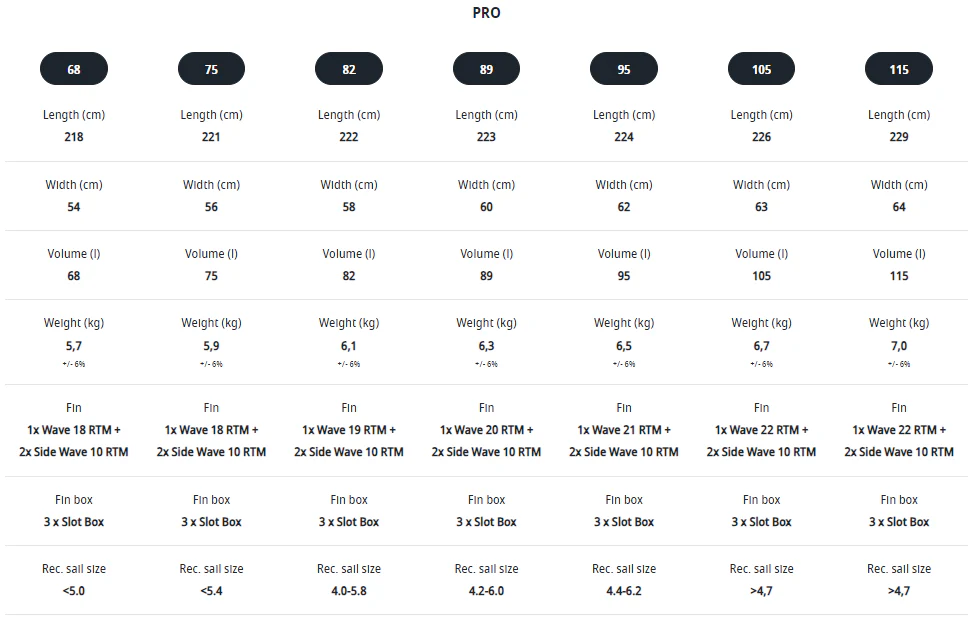Screen dimensions: 977x618
Task: Click width value 64
Action: [899, 207]
